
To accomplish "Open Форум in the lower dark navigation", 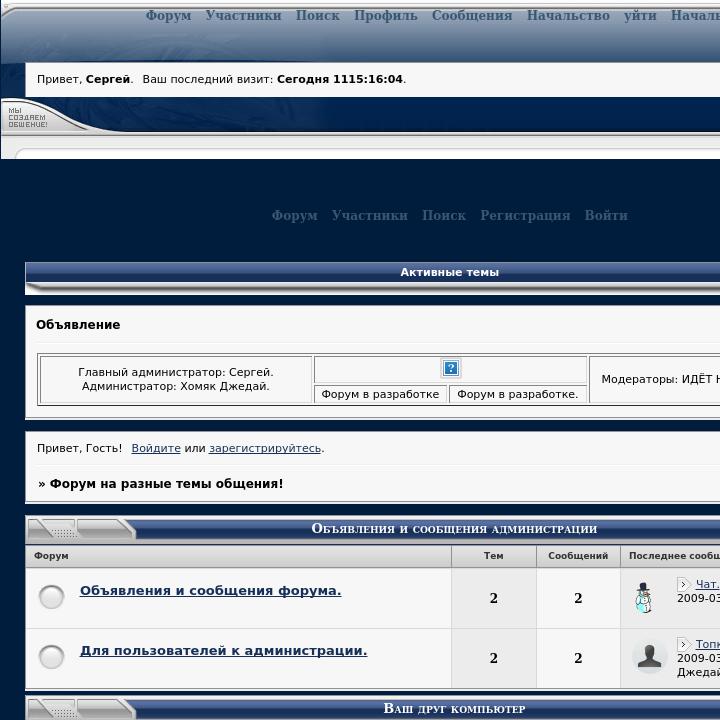I will pos(294,215).
